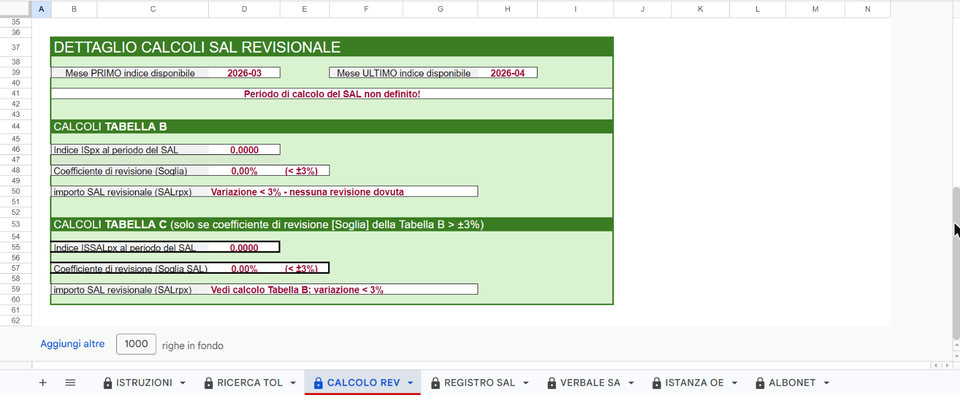The height and width of the screenshot is (395, 960).
Task: Select column C header
Action: tap(152, 9)
